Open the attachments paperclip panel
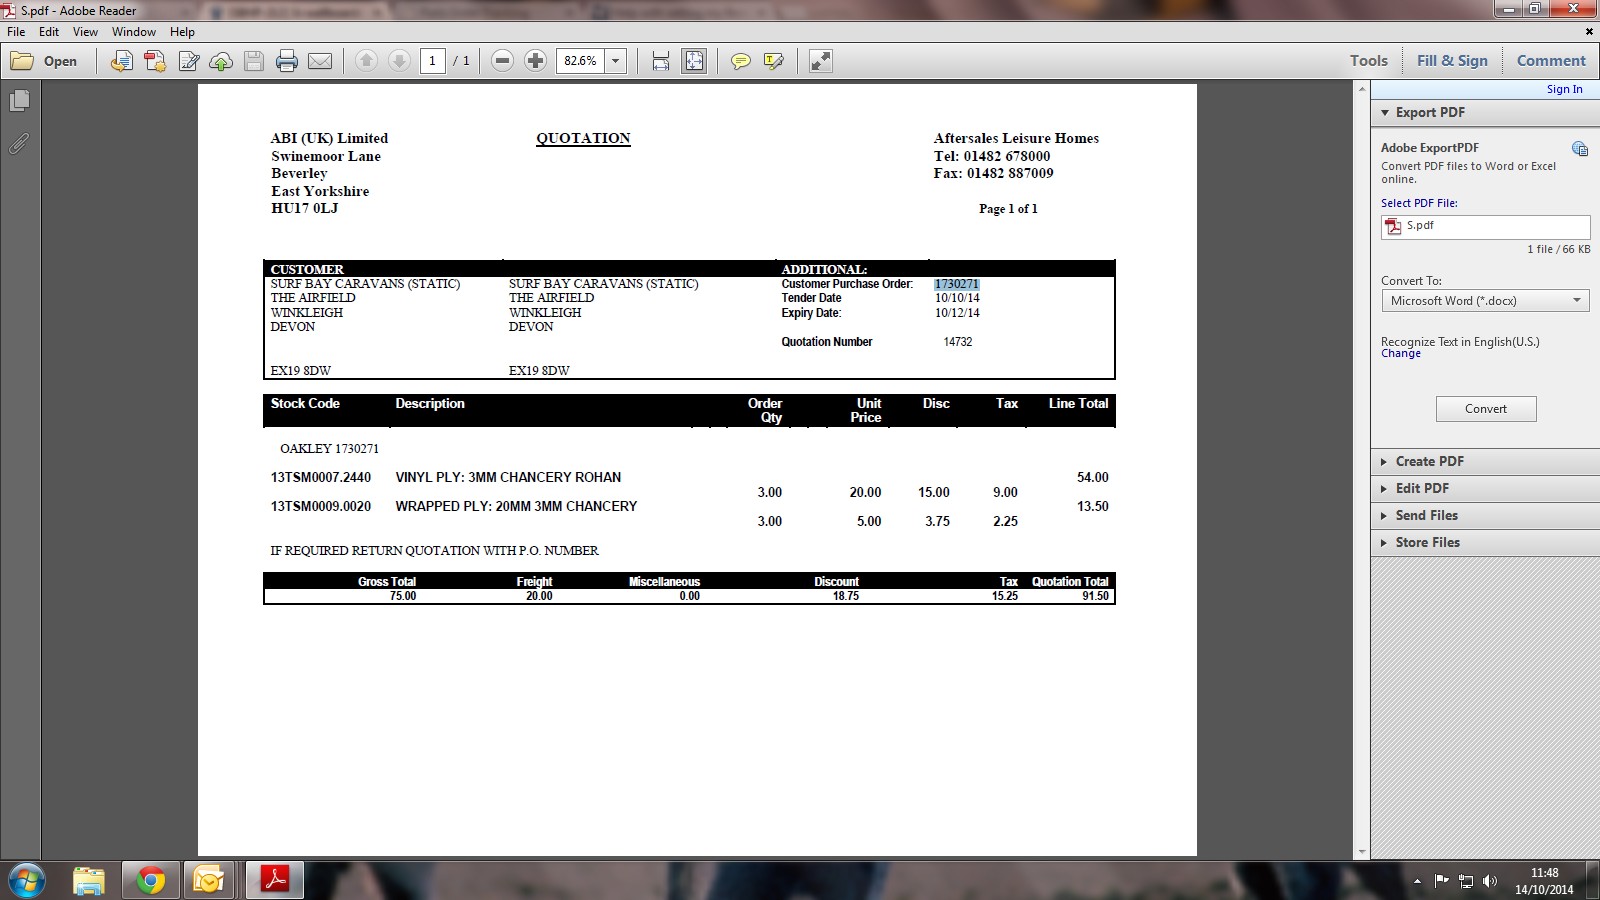This screenshot has width=1600, height=900. tap(19, 144)
